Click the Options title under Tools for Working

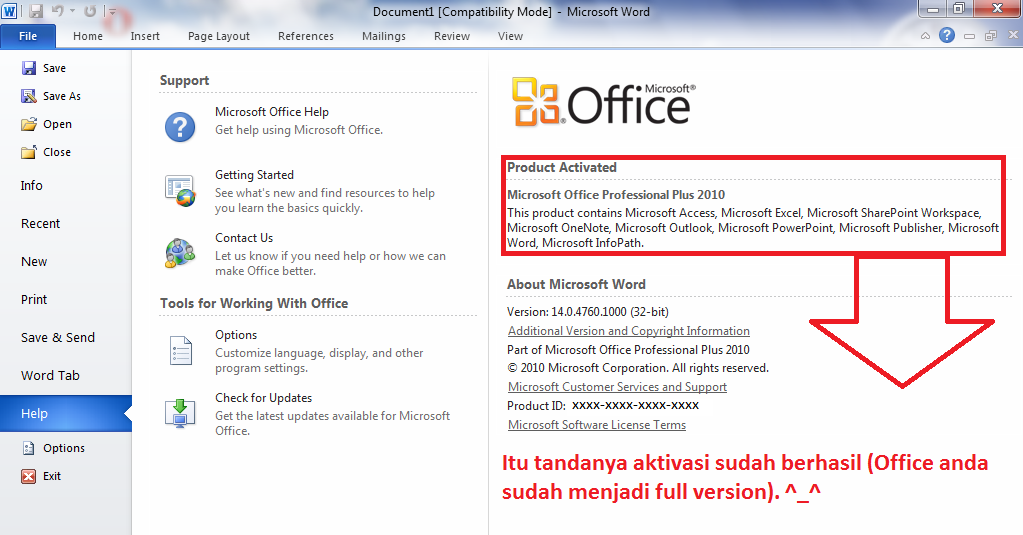click(x=236, y=335)
